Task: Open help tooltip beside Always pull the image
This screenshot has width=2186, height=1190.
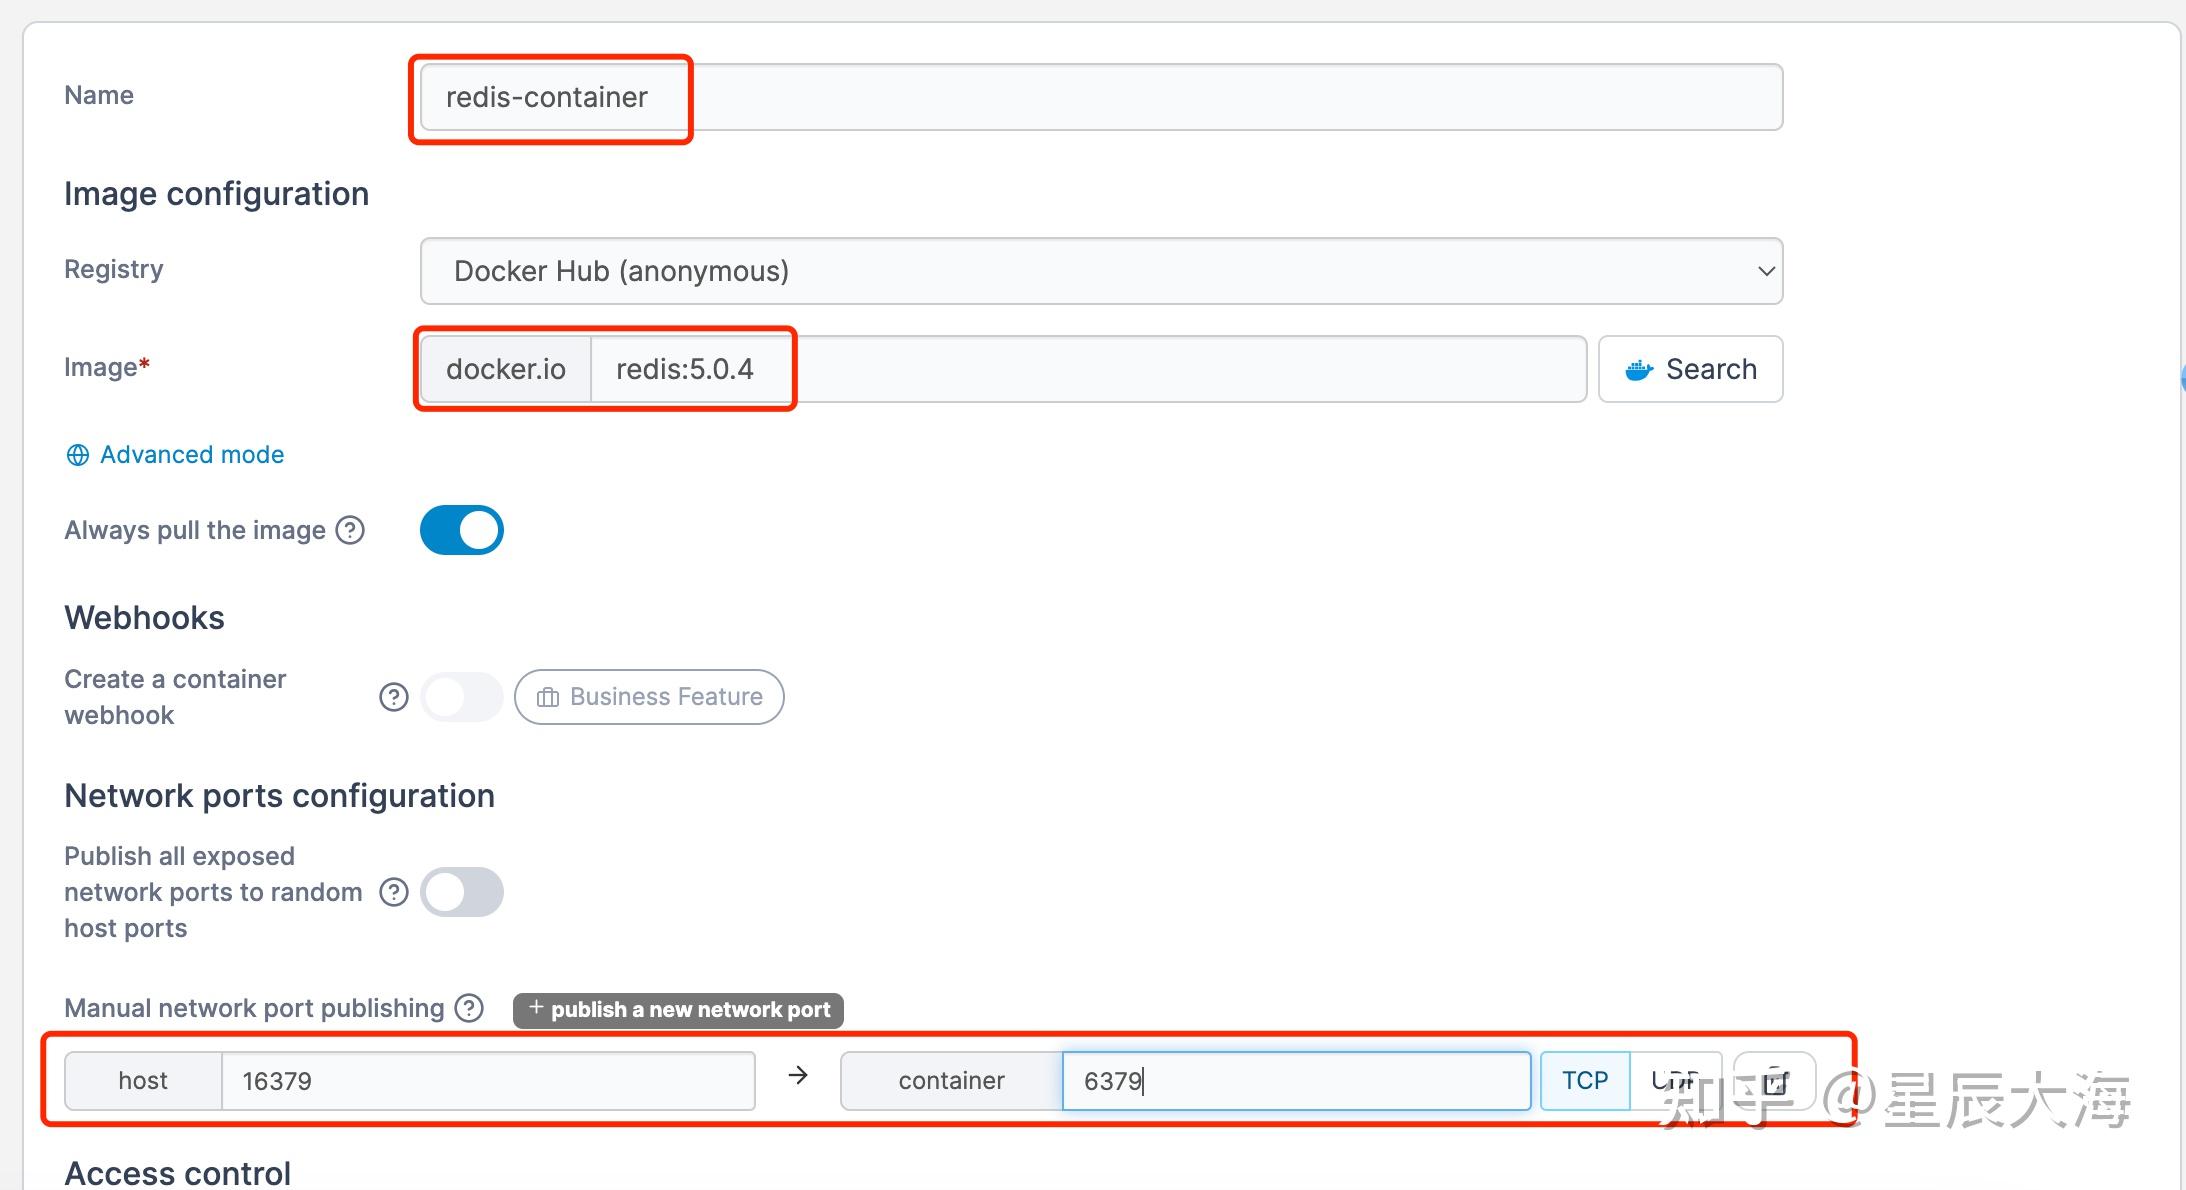Action: coord(350,530)
